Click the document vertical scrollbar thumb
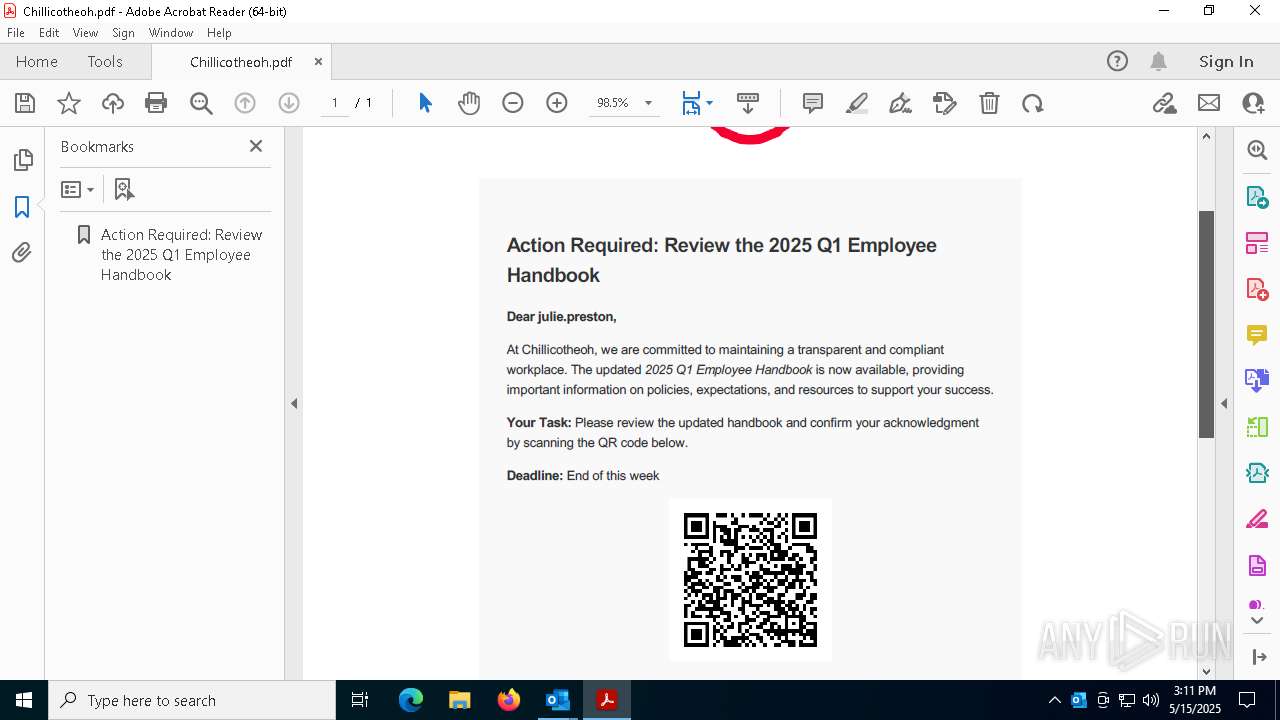Image resolution: width=1280 pixels, height=720 pixels. [x=1206, y=323]
